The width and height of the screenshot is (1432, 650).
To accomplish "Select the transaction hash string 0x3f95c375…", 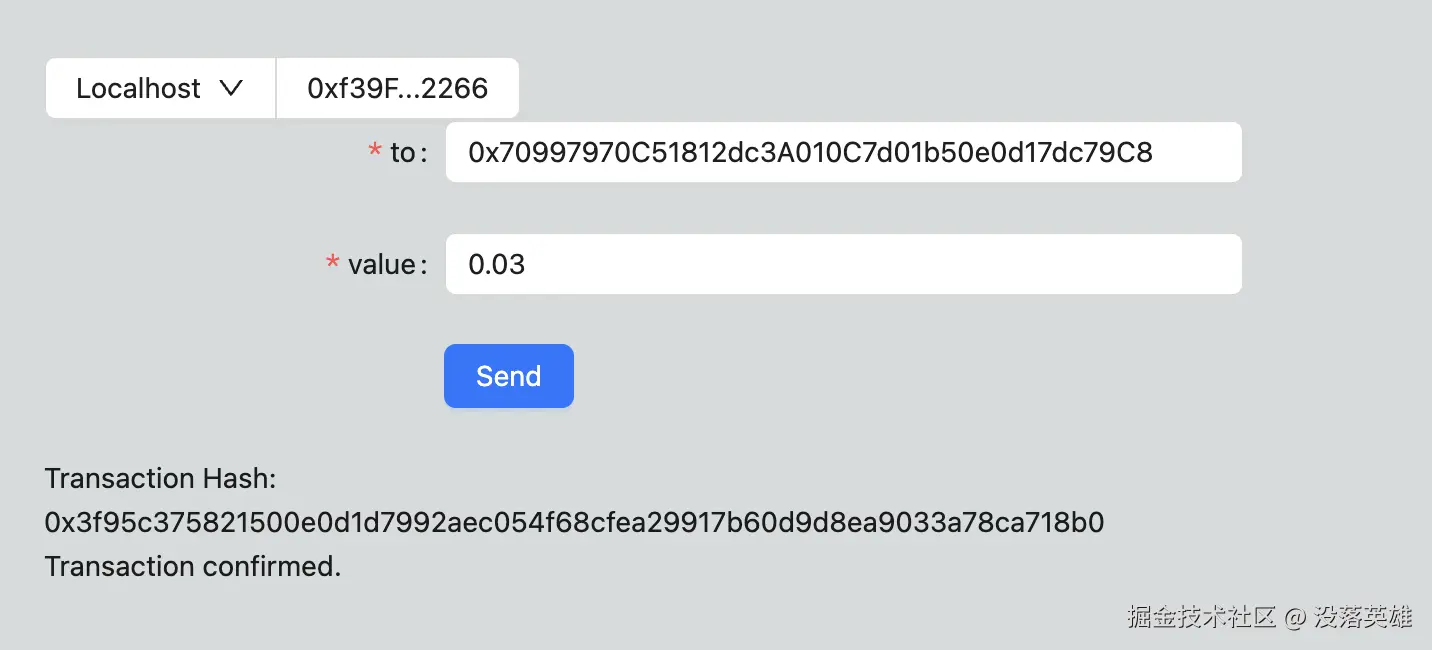I will (x=574, y=522).
